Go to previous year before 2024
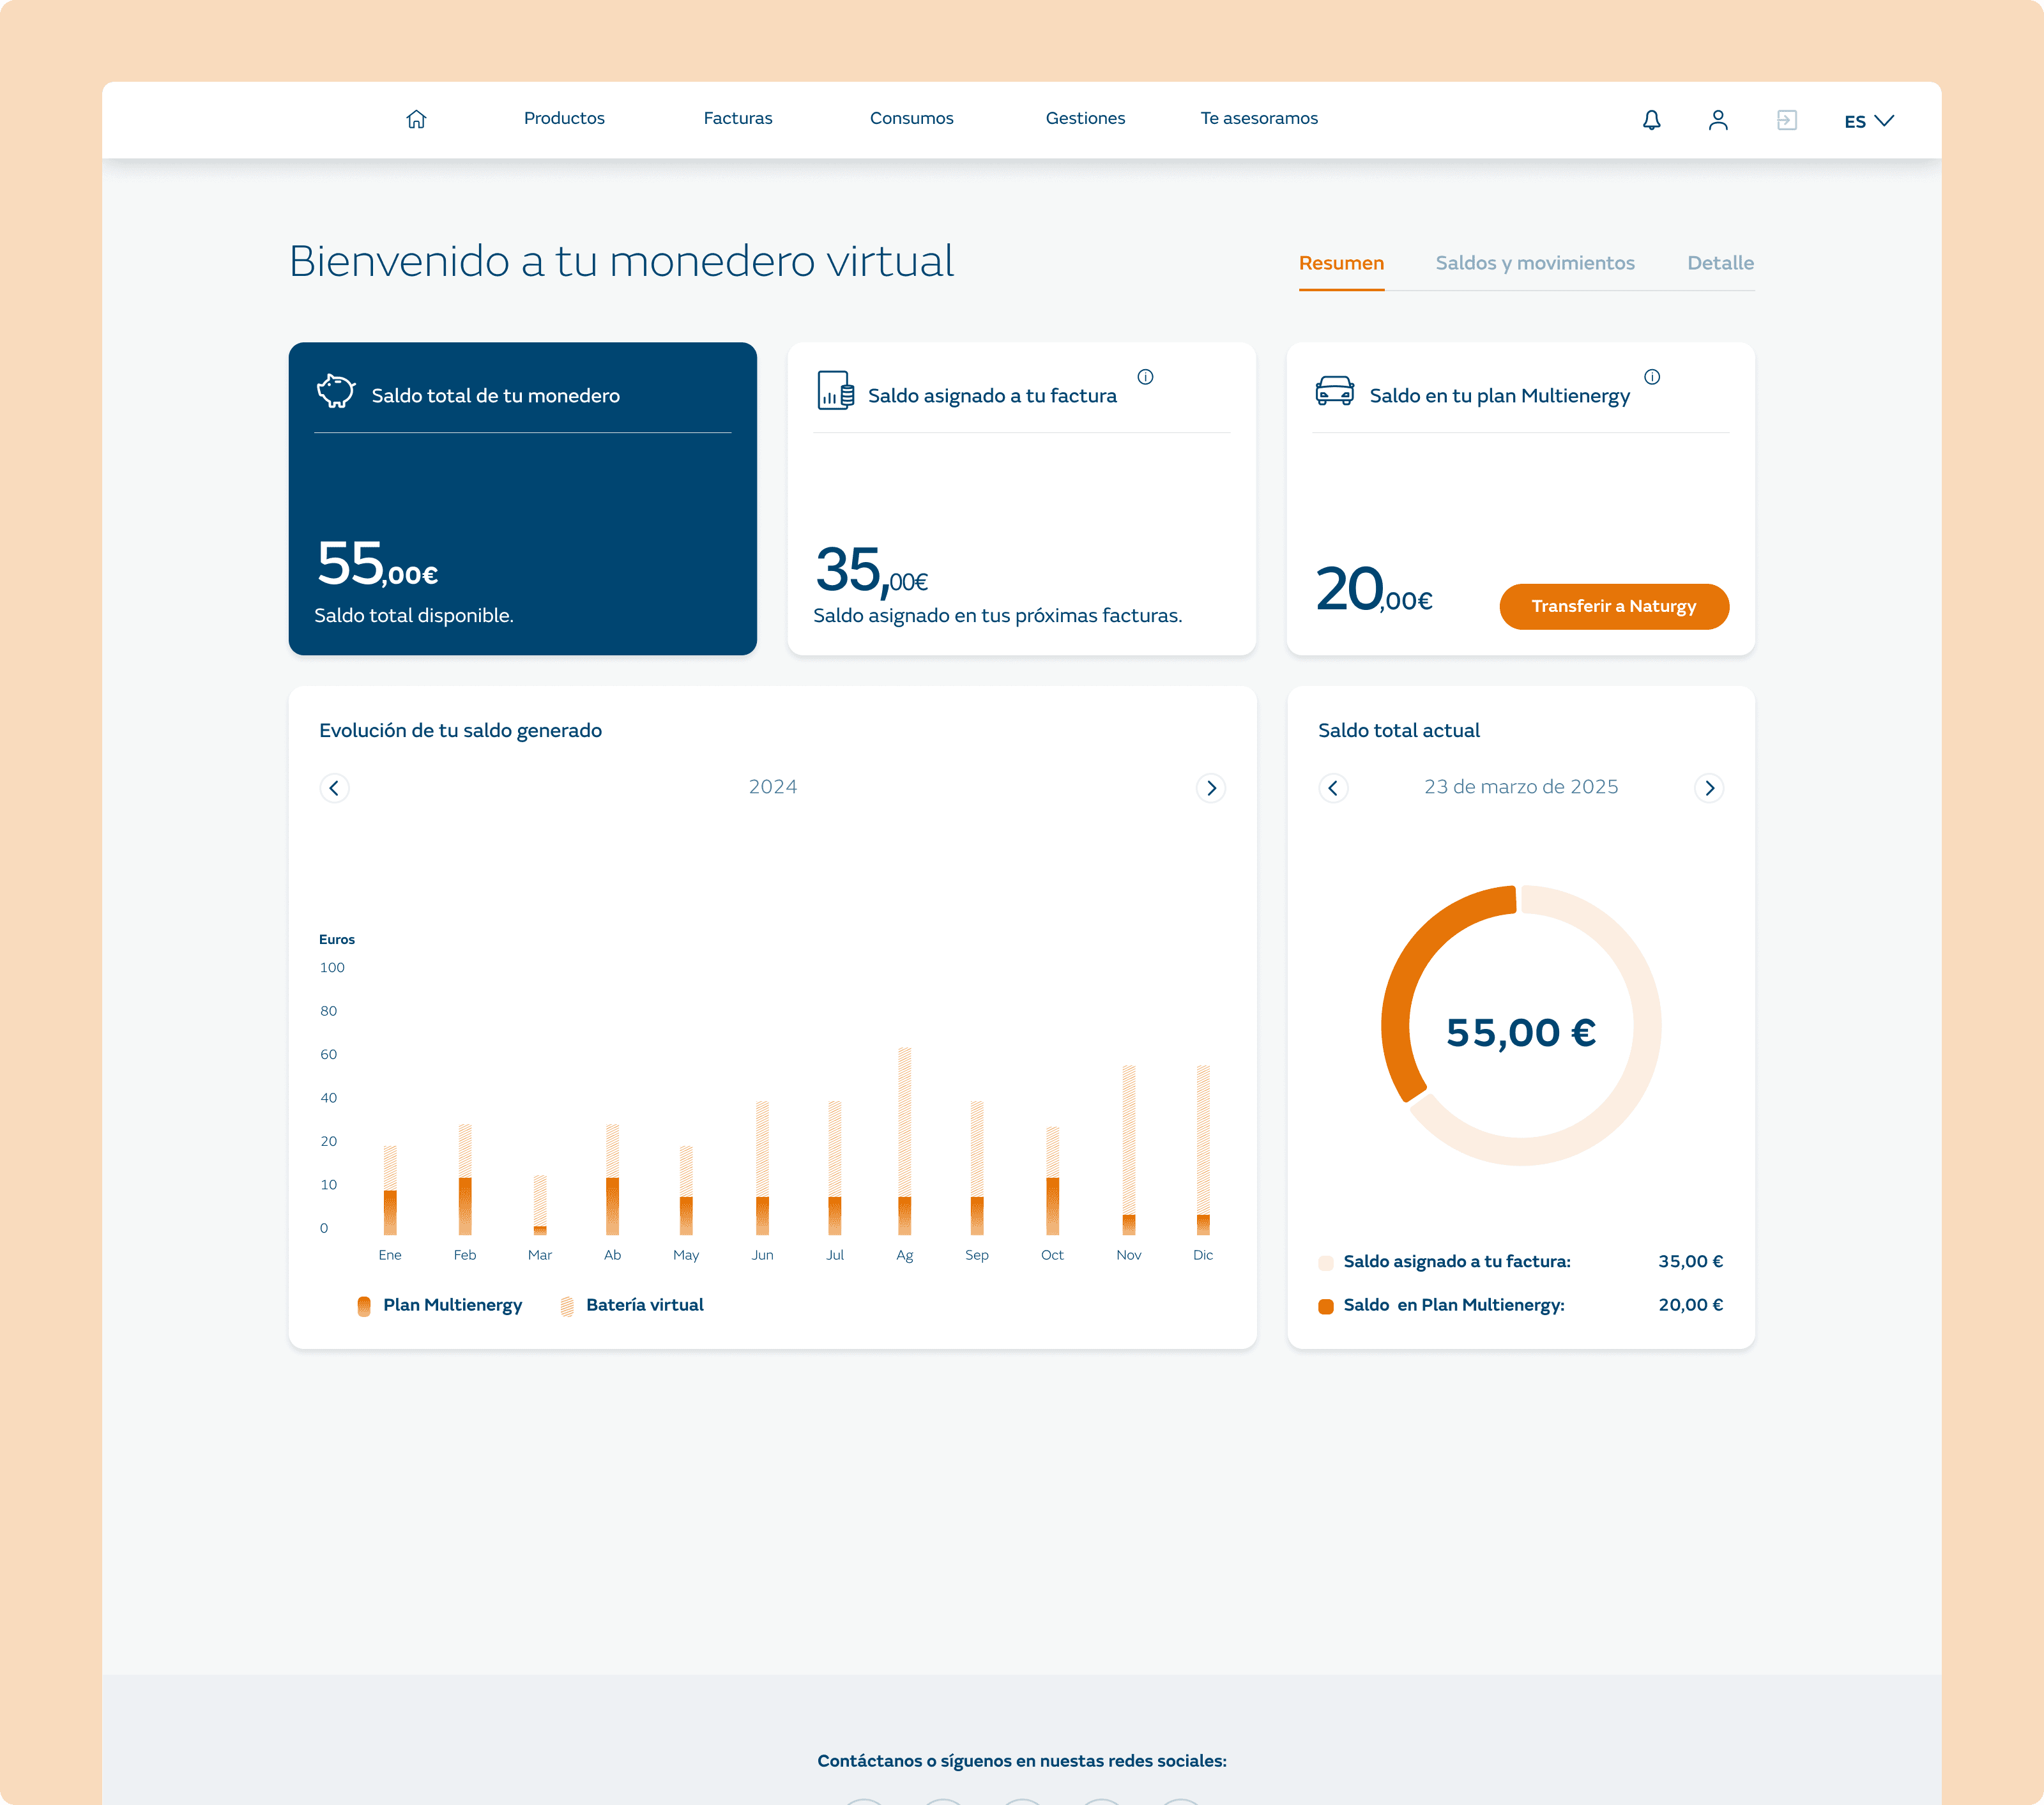The image size is (2044, 1805). 334,788
